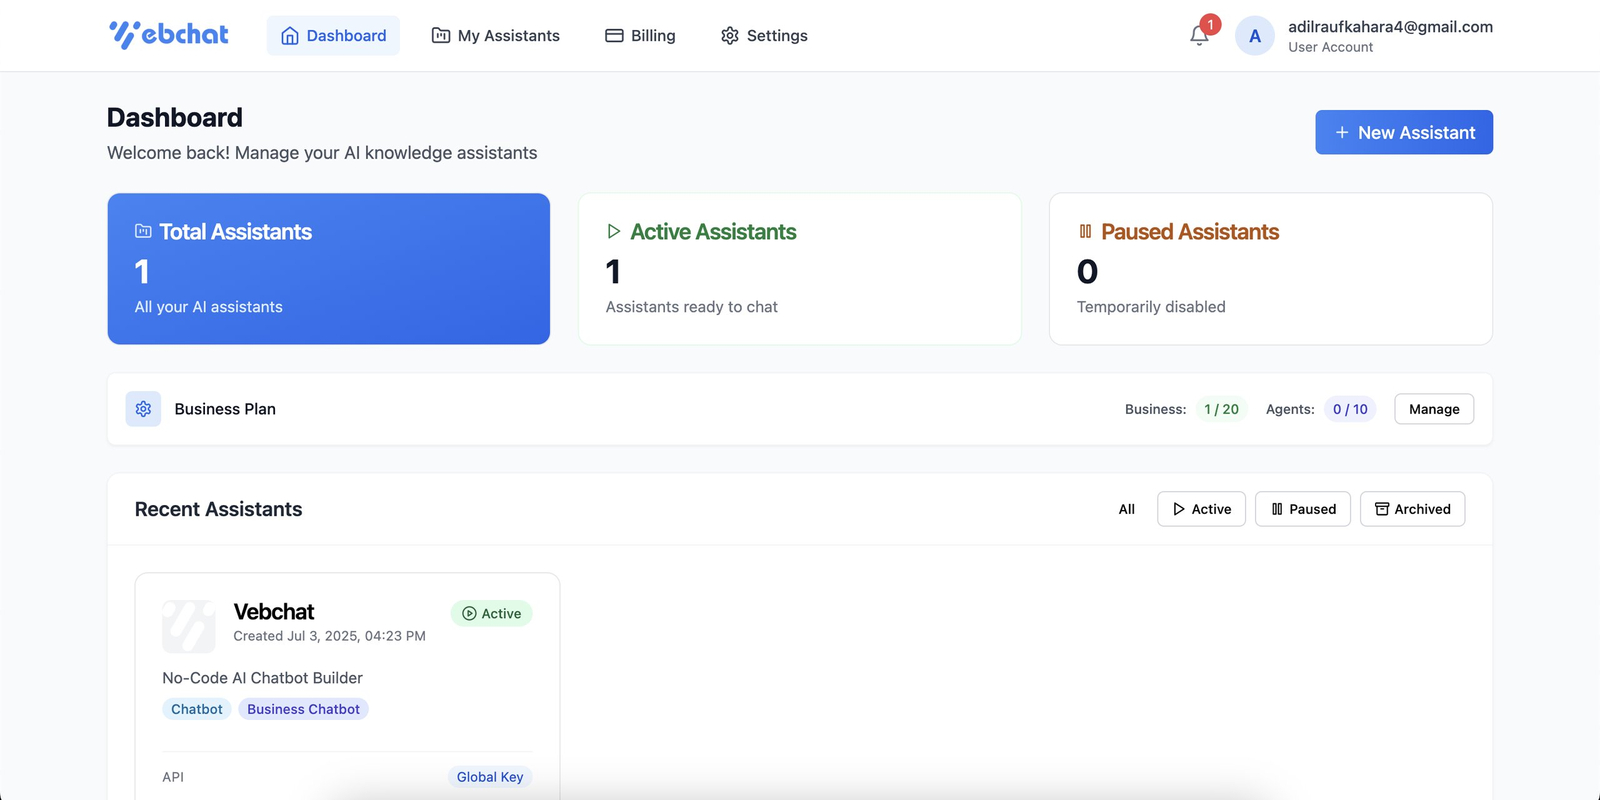Open the notifications bell icon
The image size is (1600, 800).
tap(1199, 36)
